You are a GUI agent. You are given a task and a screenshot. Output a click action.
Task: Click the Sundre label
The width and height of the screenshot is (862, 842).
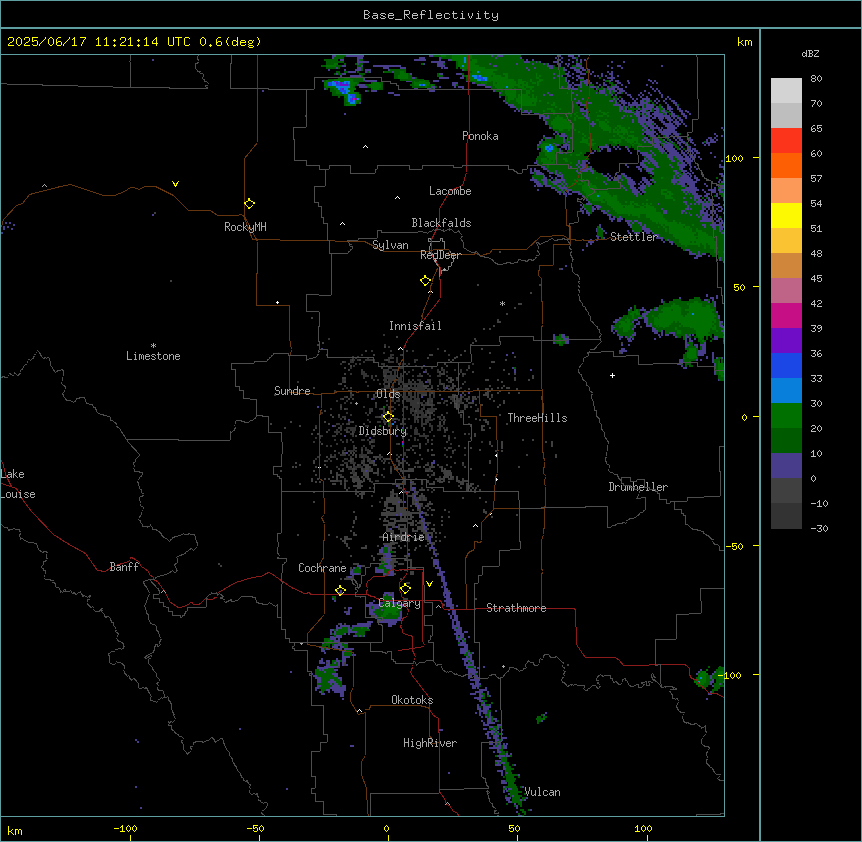pos(292,391)
